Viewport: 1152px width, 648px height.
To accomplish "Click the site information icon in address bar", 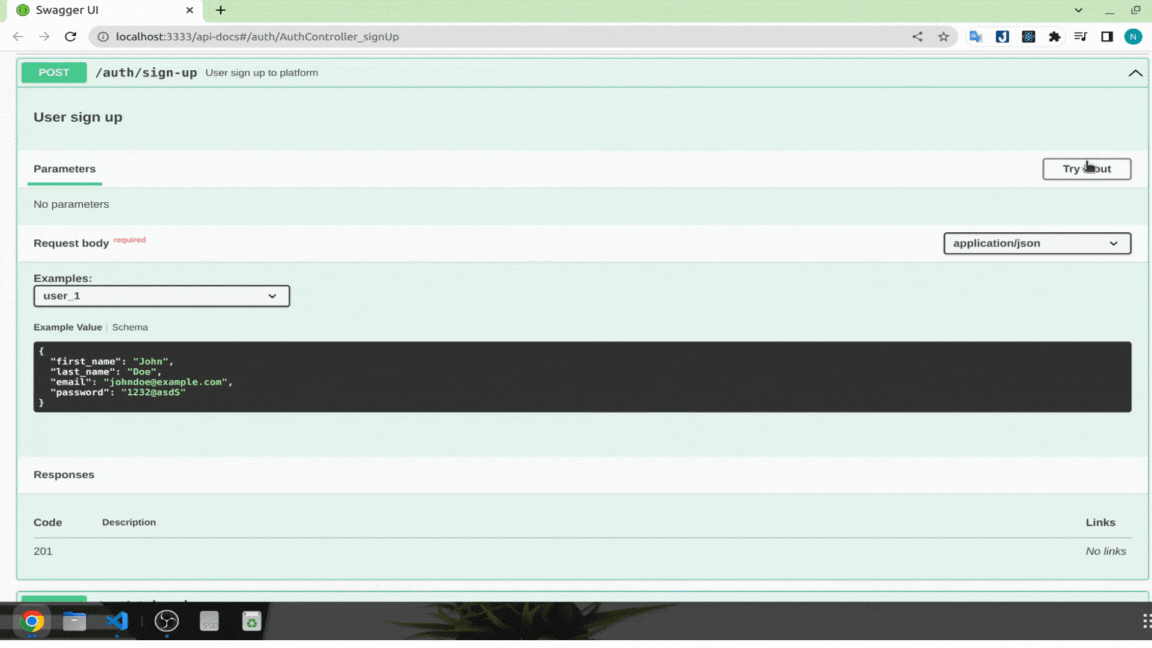I will 103,37.
